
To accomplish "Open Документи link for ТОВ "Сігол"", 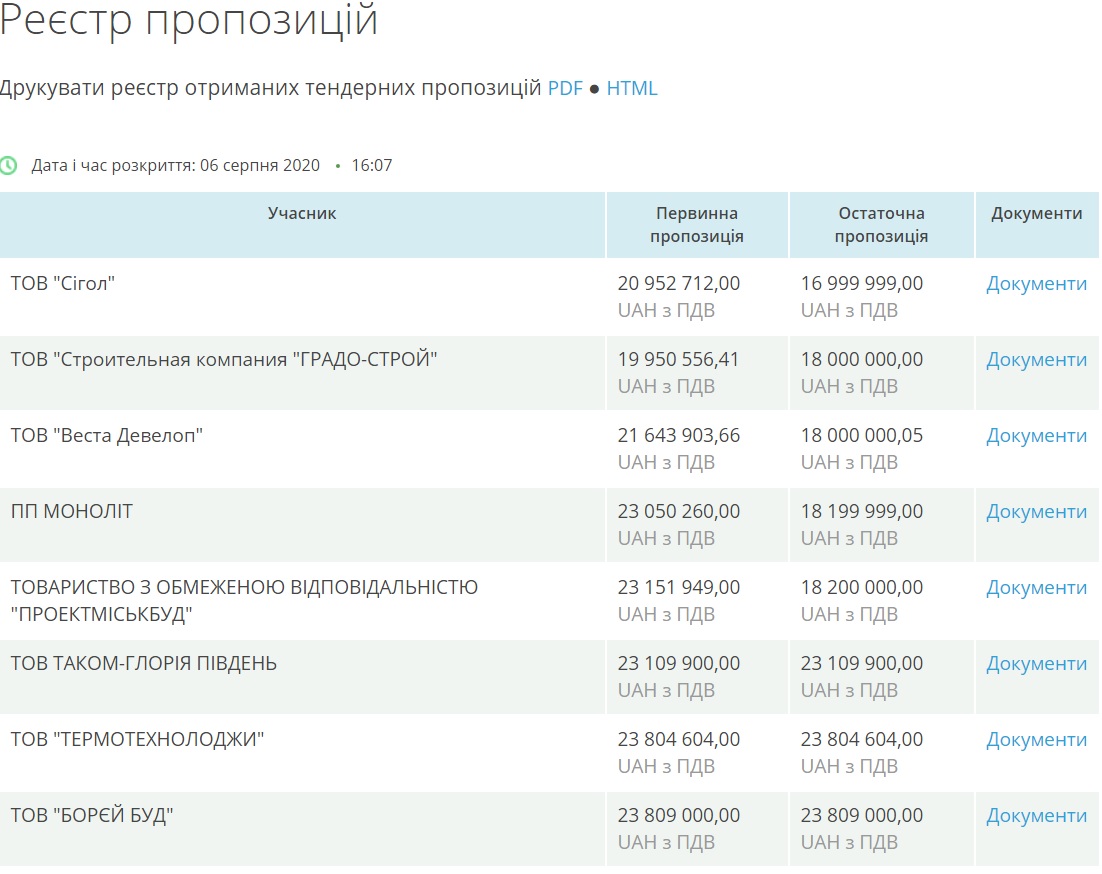I will click(x=1037, y=284).
